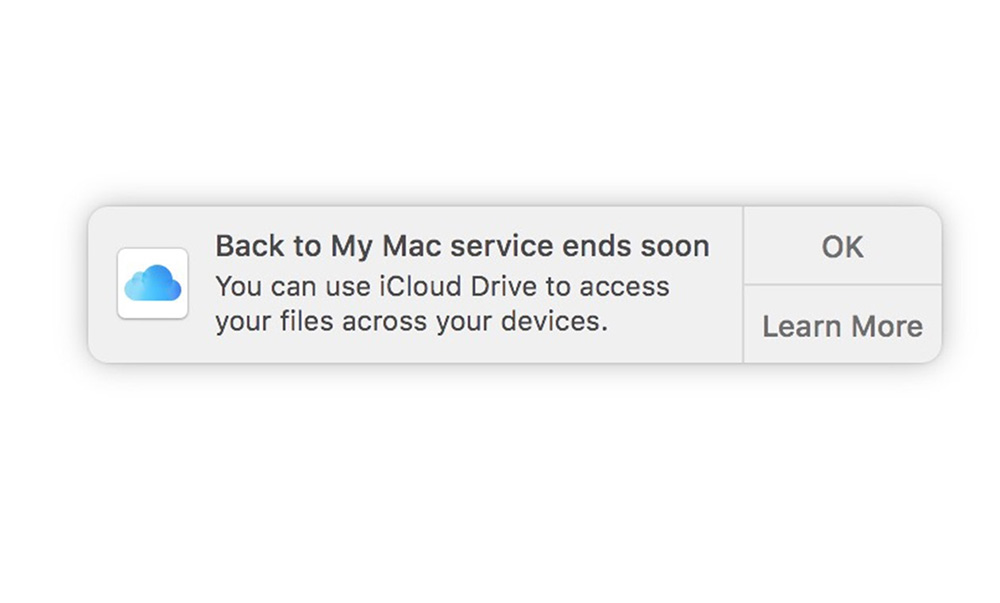Viewport: 1000px width, 603px height.
Task: Open the Learn More link
Action: (842, 325)
